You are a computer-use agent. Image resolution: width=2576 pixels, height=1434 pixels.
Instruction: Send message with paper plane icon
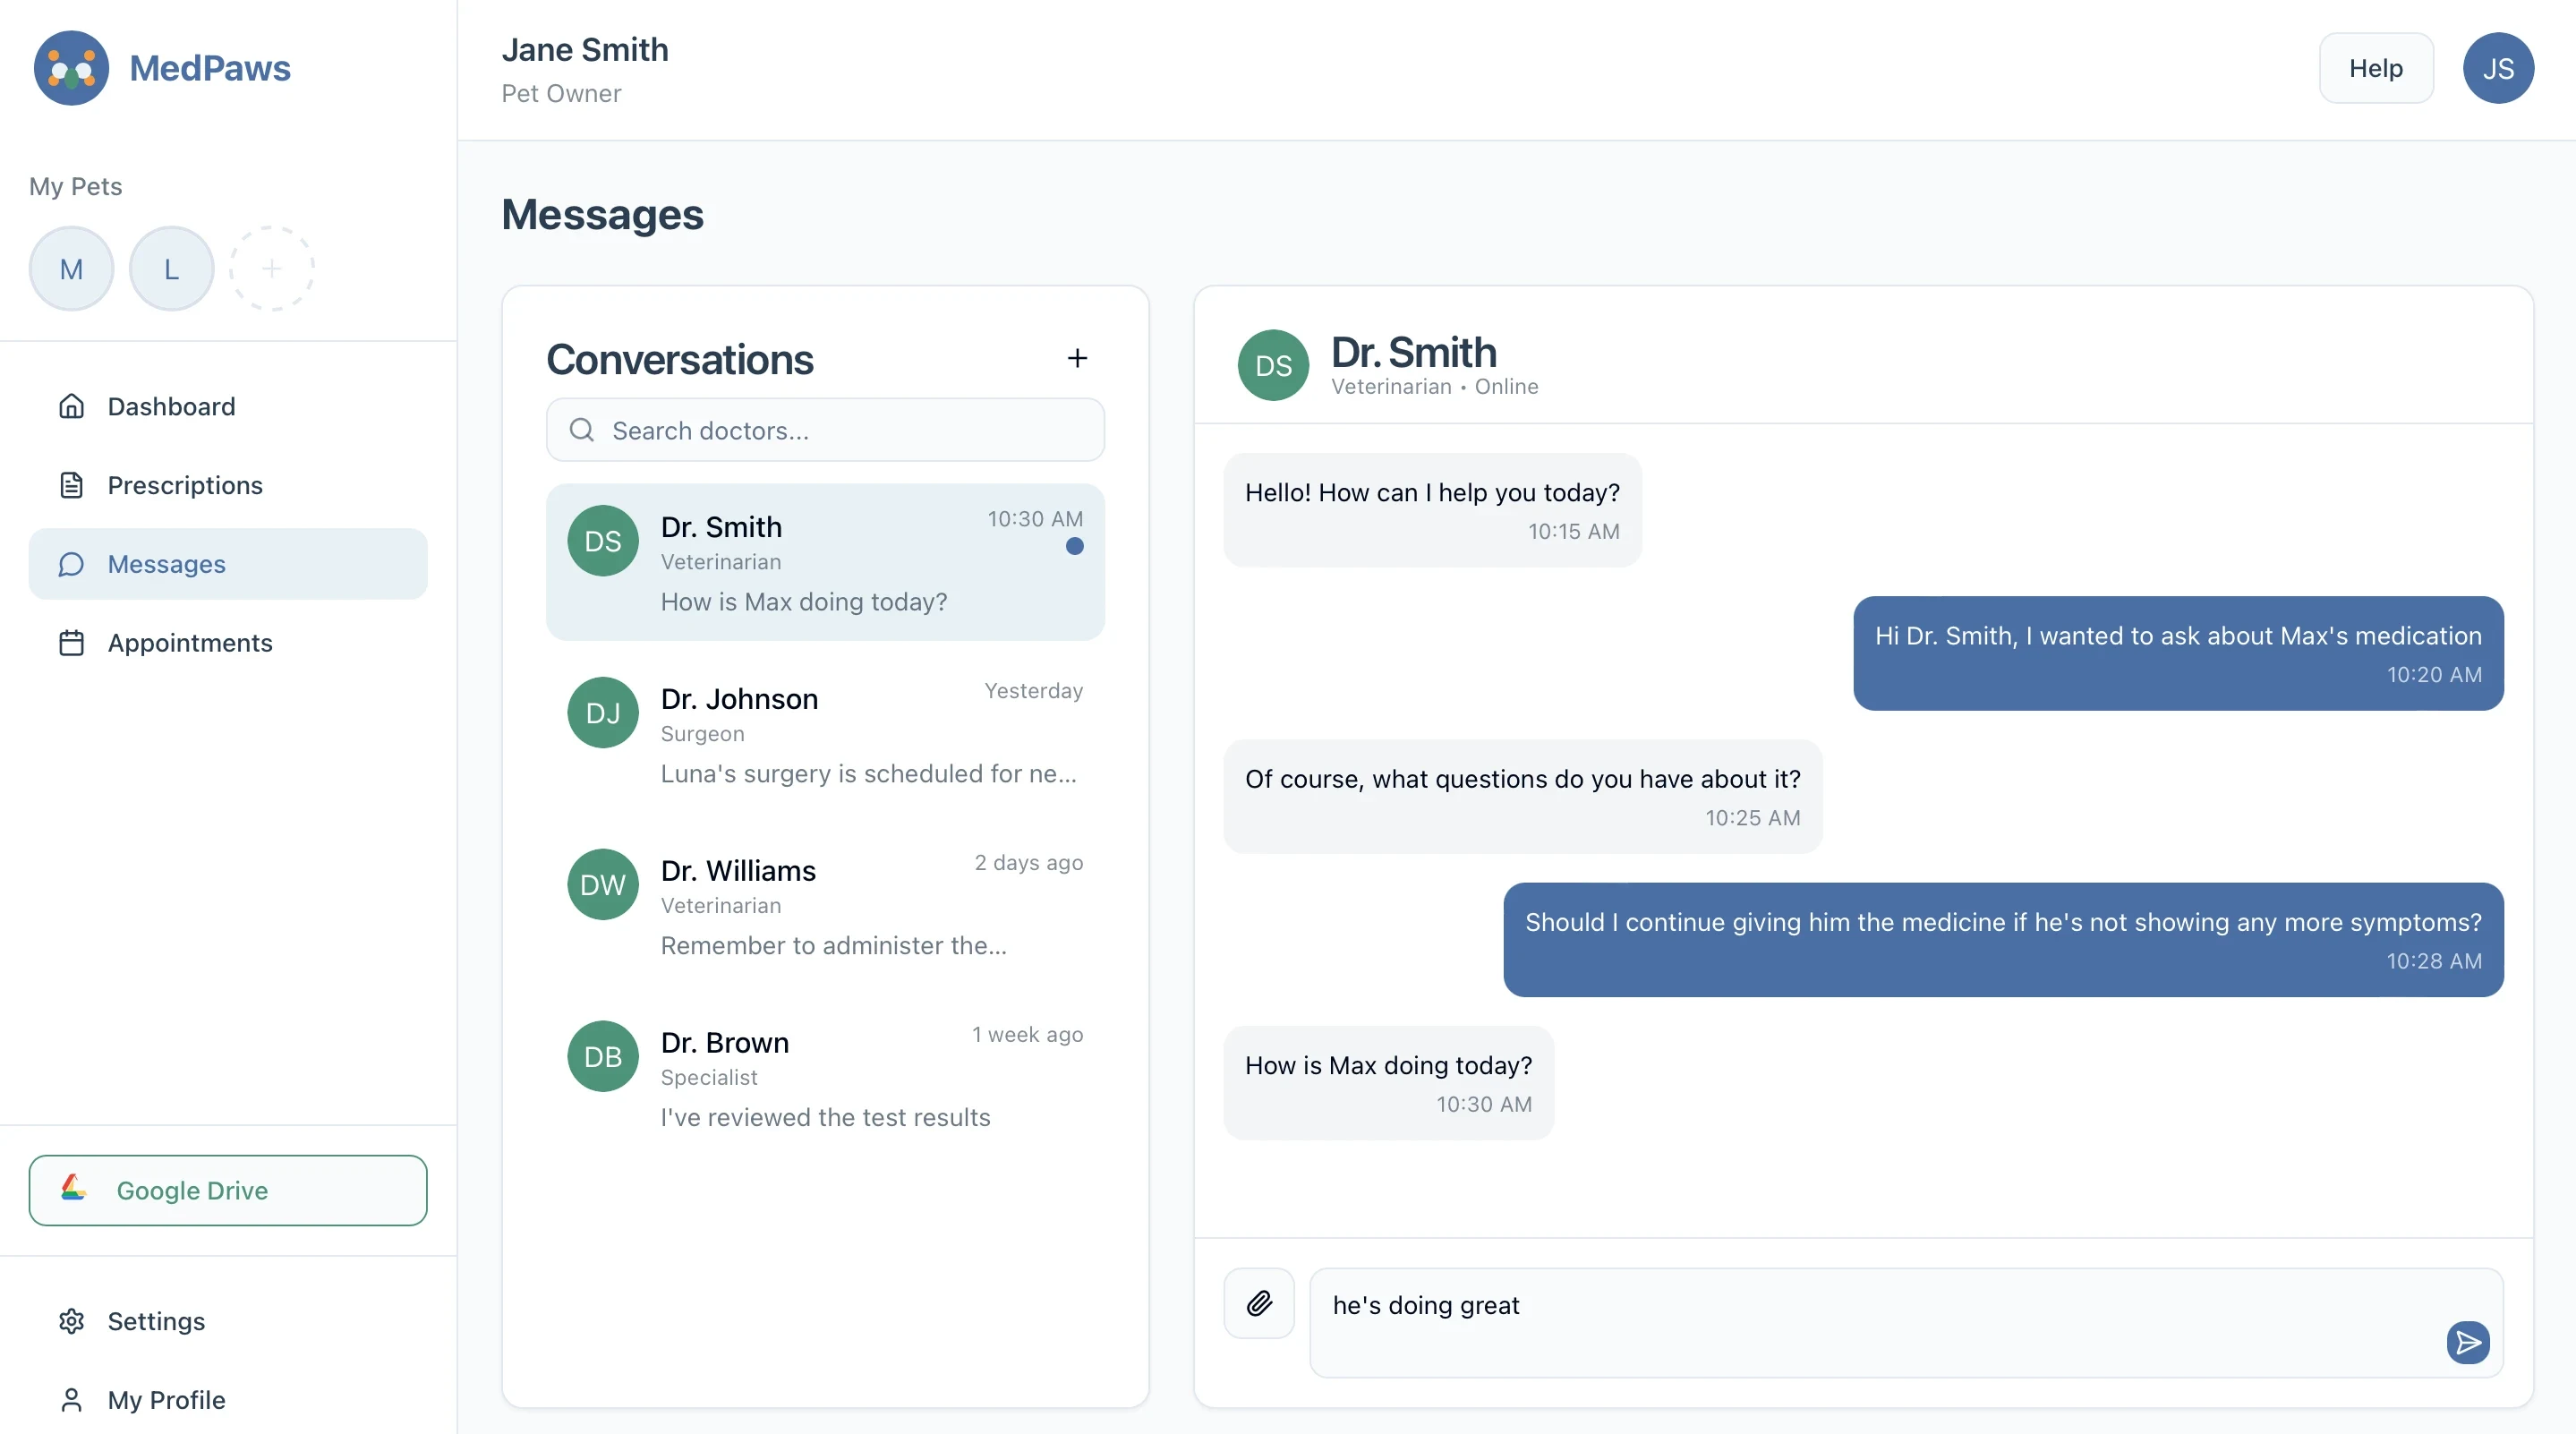tap(2468, 1342)
